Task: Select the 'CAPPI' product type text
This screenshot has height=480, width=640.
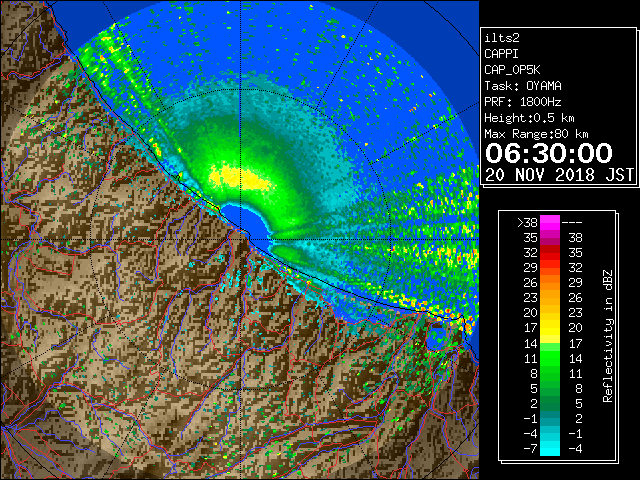Action: (x=501, y=54)
